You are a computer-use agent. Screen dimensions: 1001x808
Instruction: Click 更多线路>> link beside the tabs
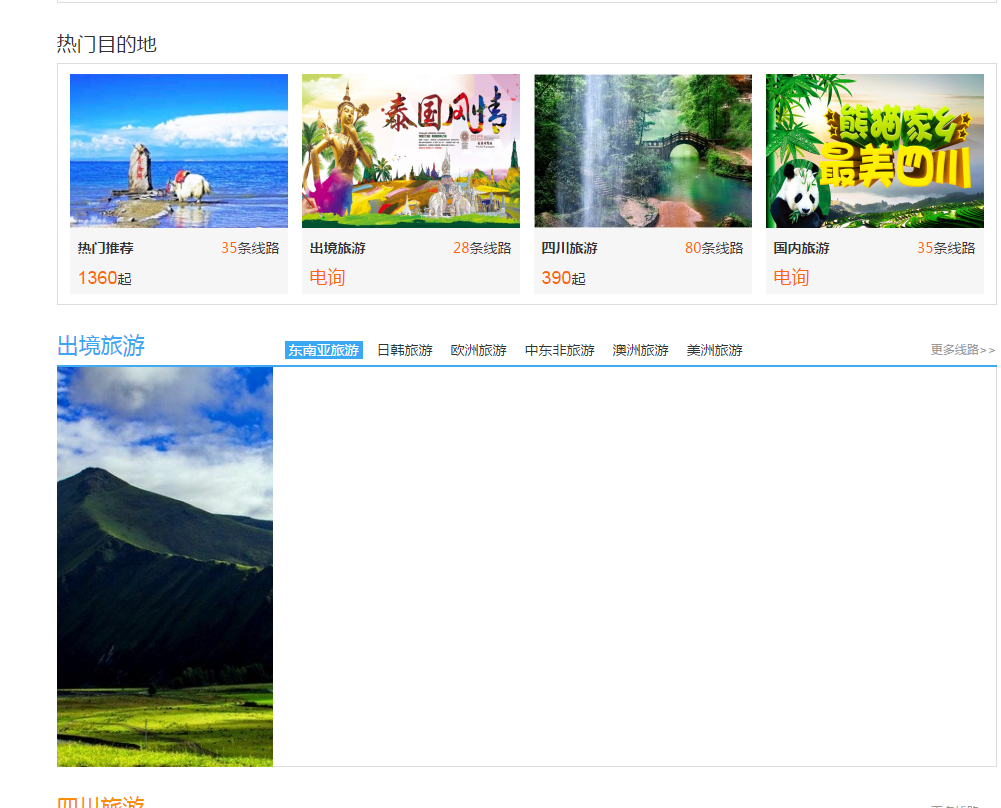pos(962,350)
